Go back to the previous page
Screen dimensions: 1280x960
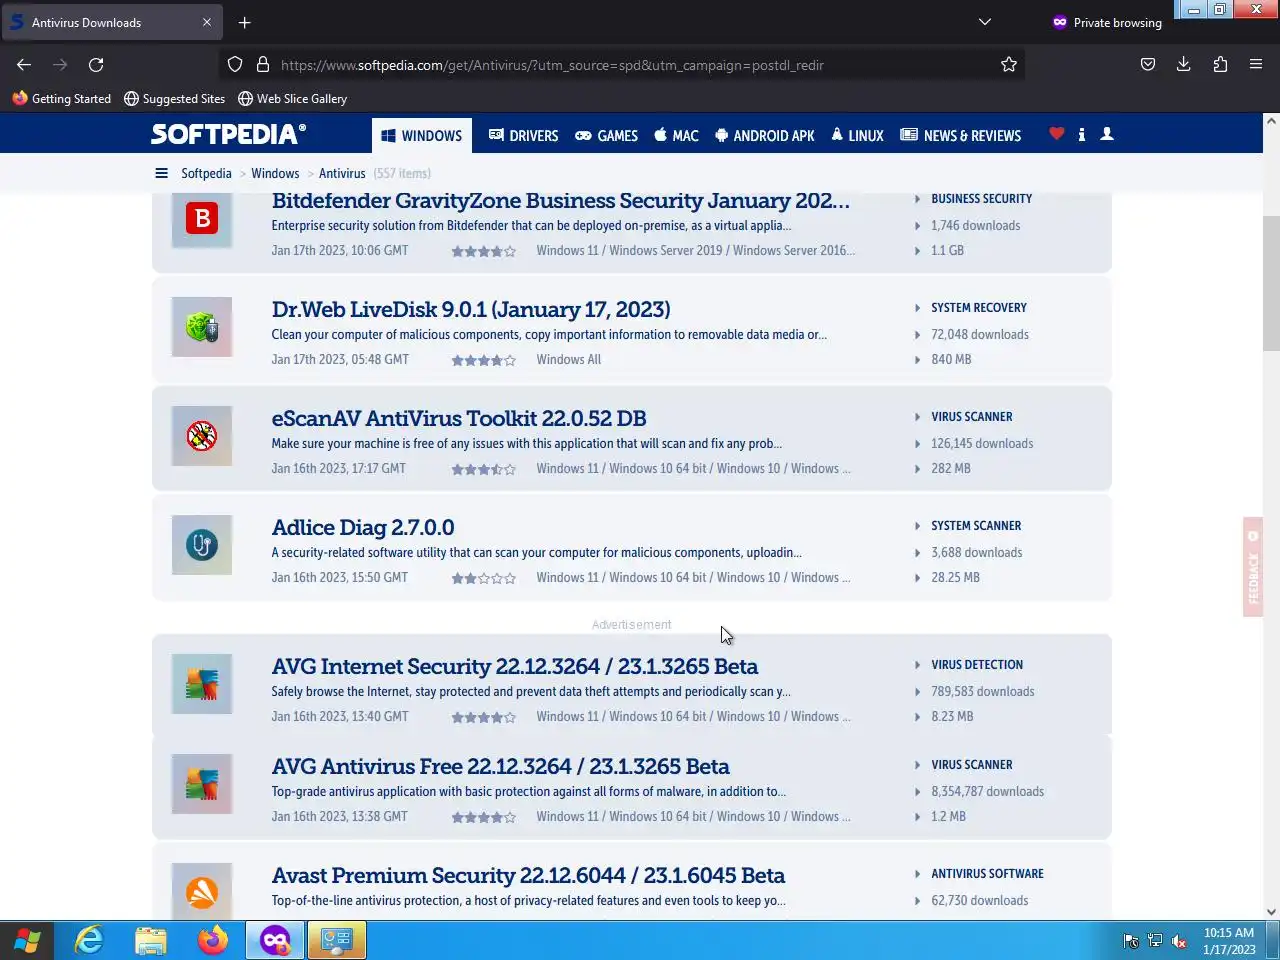click(x=24, y=64)
